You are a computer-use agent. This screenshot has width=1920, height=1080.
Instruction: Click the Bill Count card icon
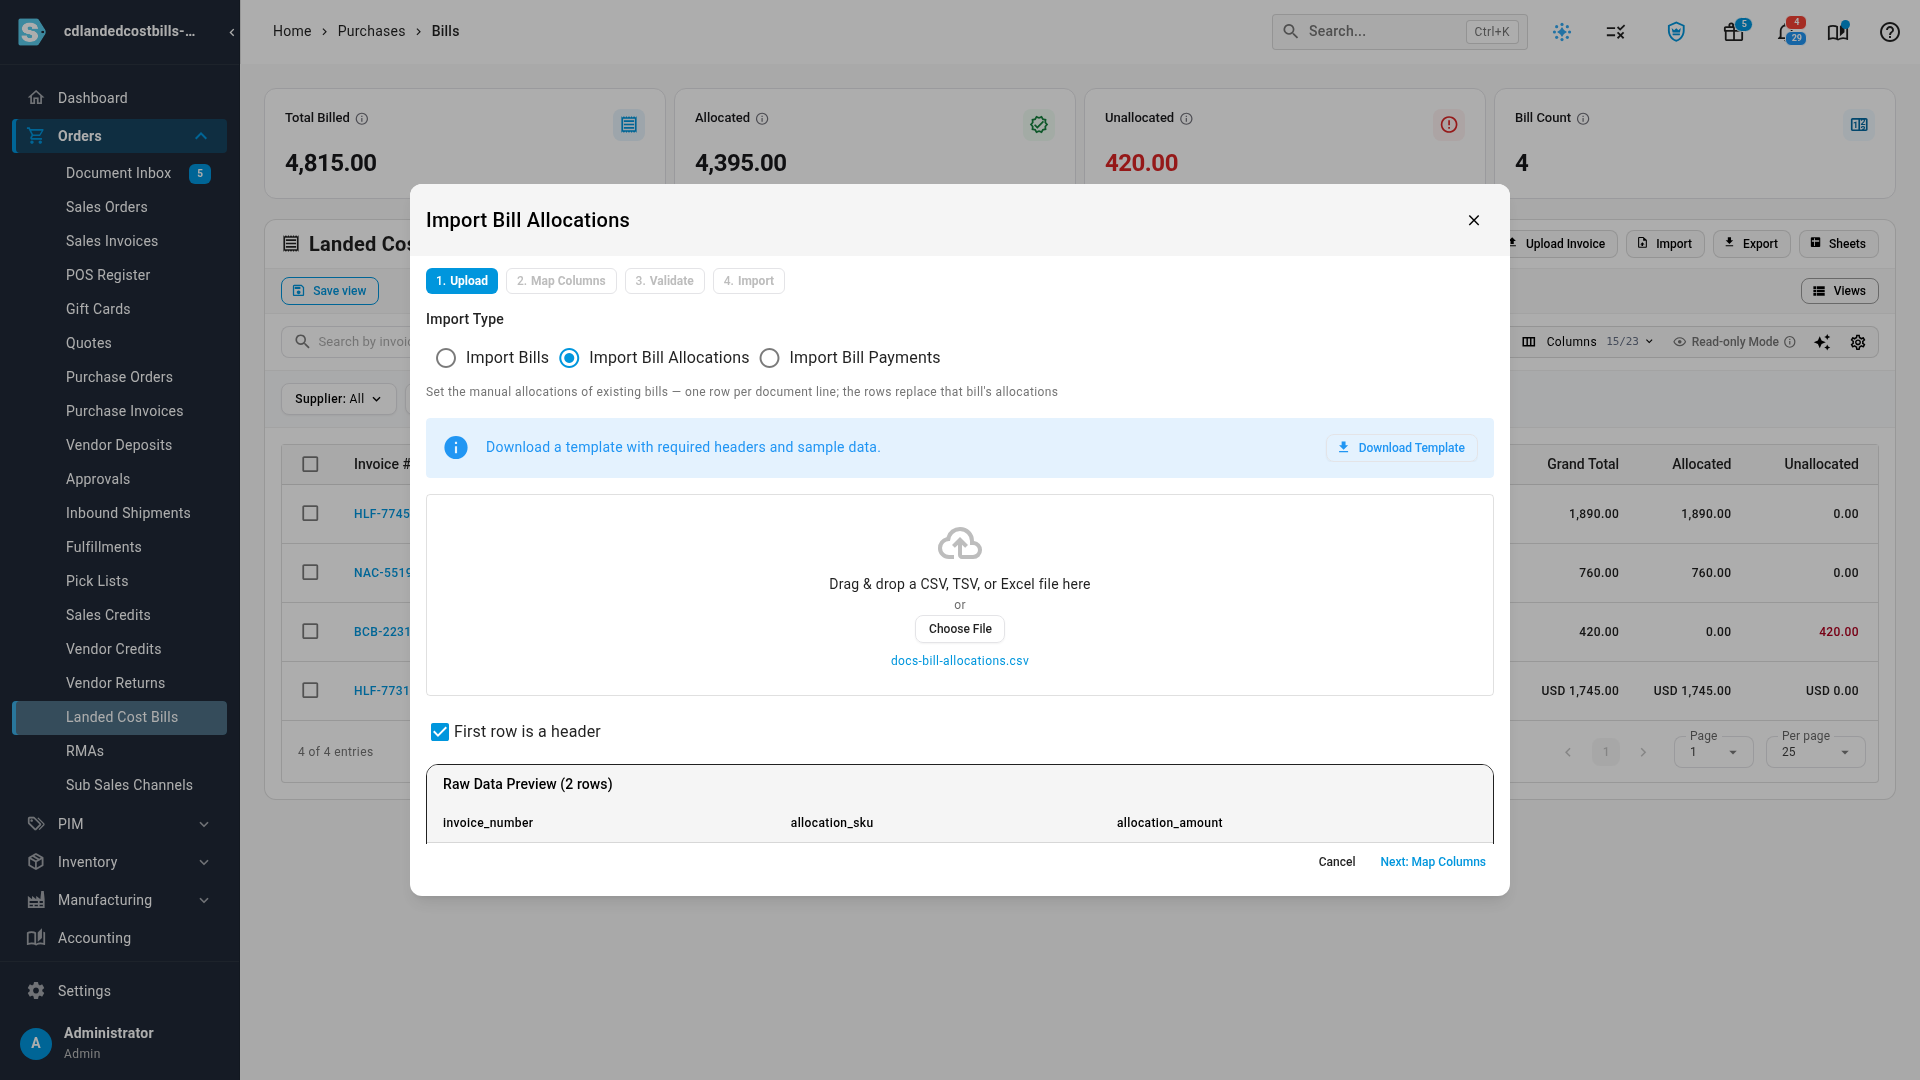[1859, 125]
